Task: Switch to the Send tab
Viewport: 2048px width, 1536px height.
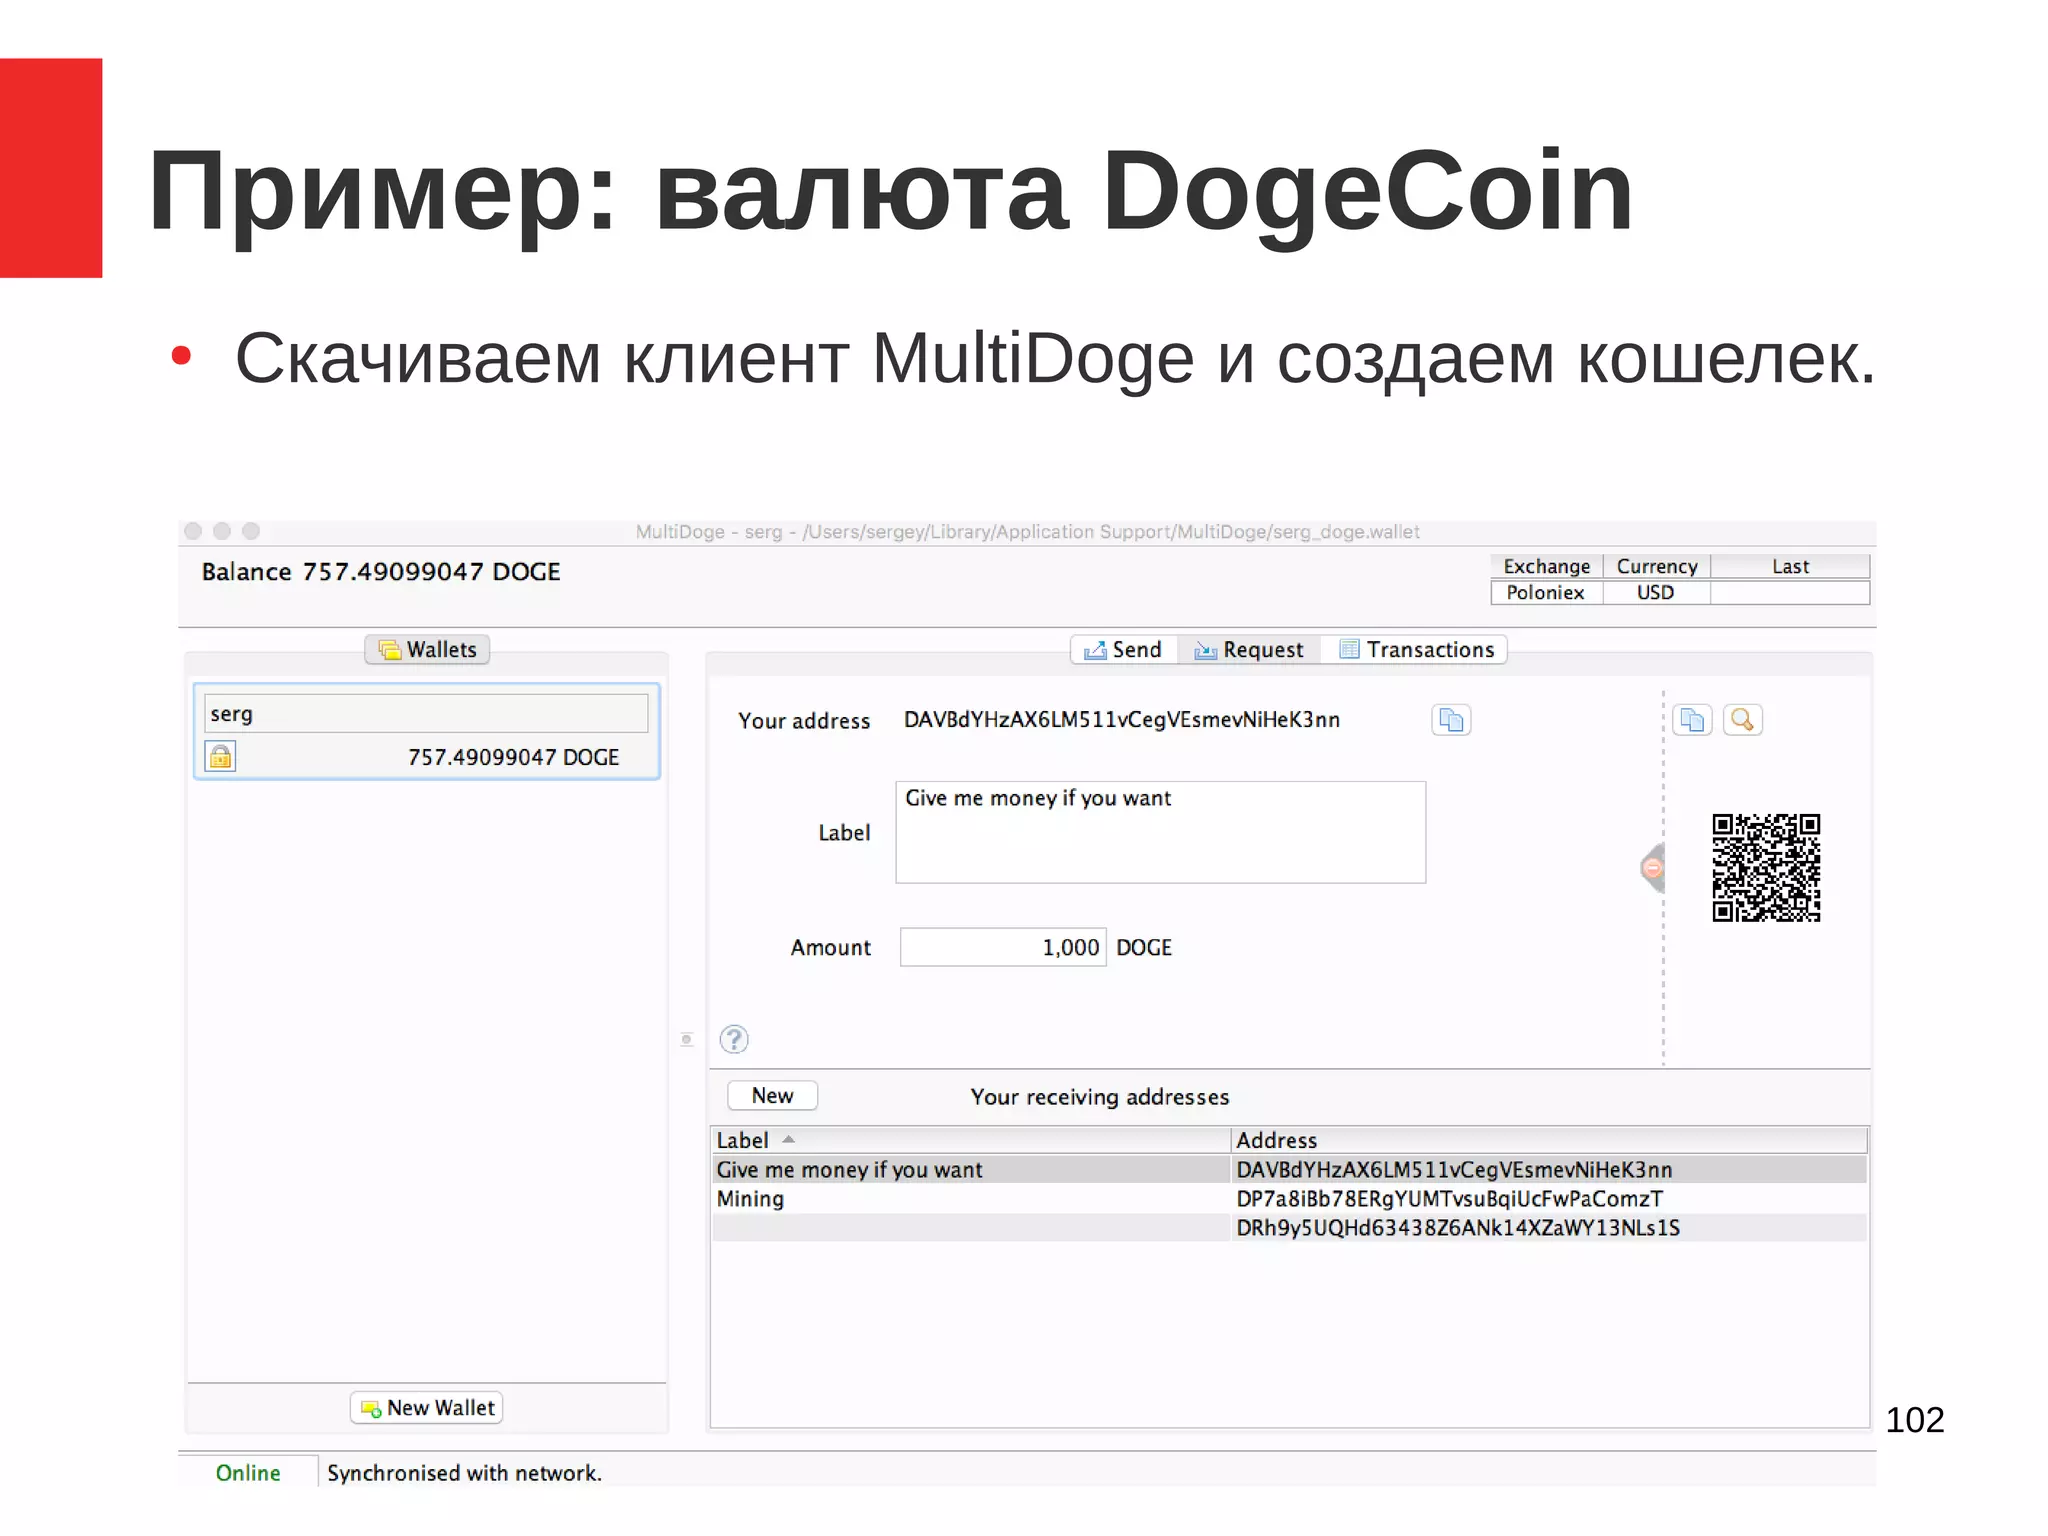Action: click(1124, 650)
